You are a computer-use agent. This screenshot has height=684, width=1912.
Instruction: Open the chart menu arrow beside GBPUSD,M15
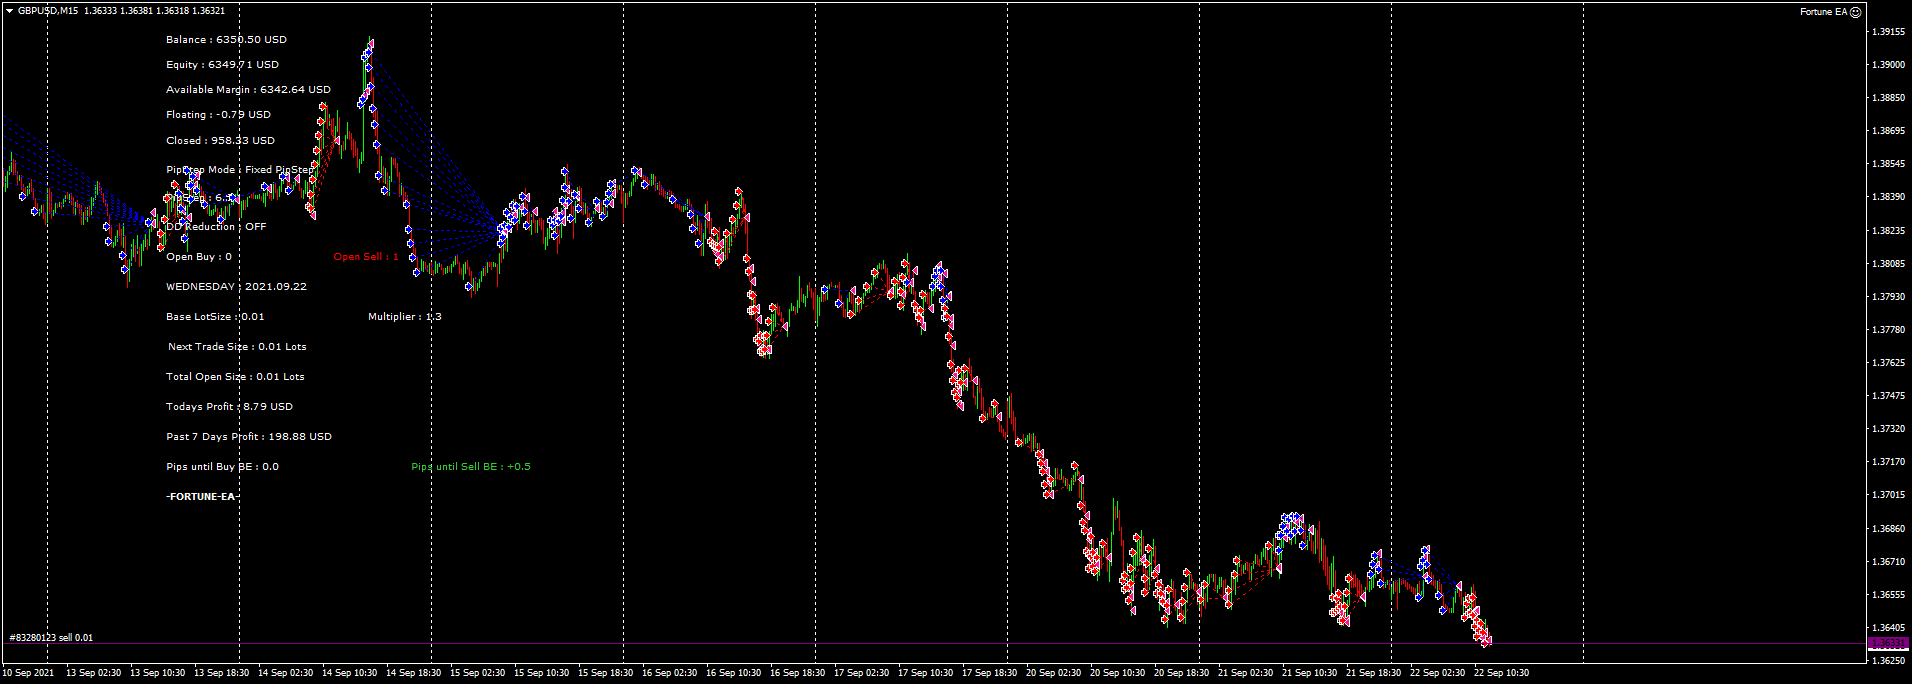point(9,11)
